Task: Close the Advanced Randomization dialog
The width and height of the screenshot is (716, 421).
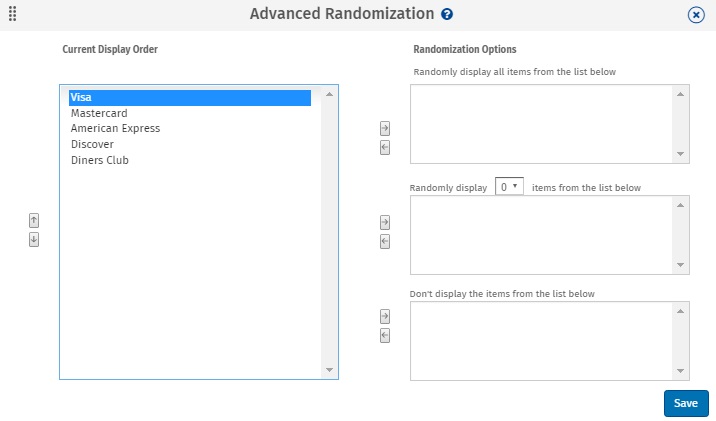Action: coord(697,15)
